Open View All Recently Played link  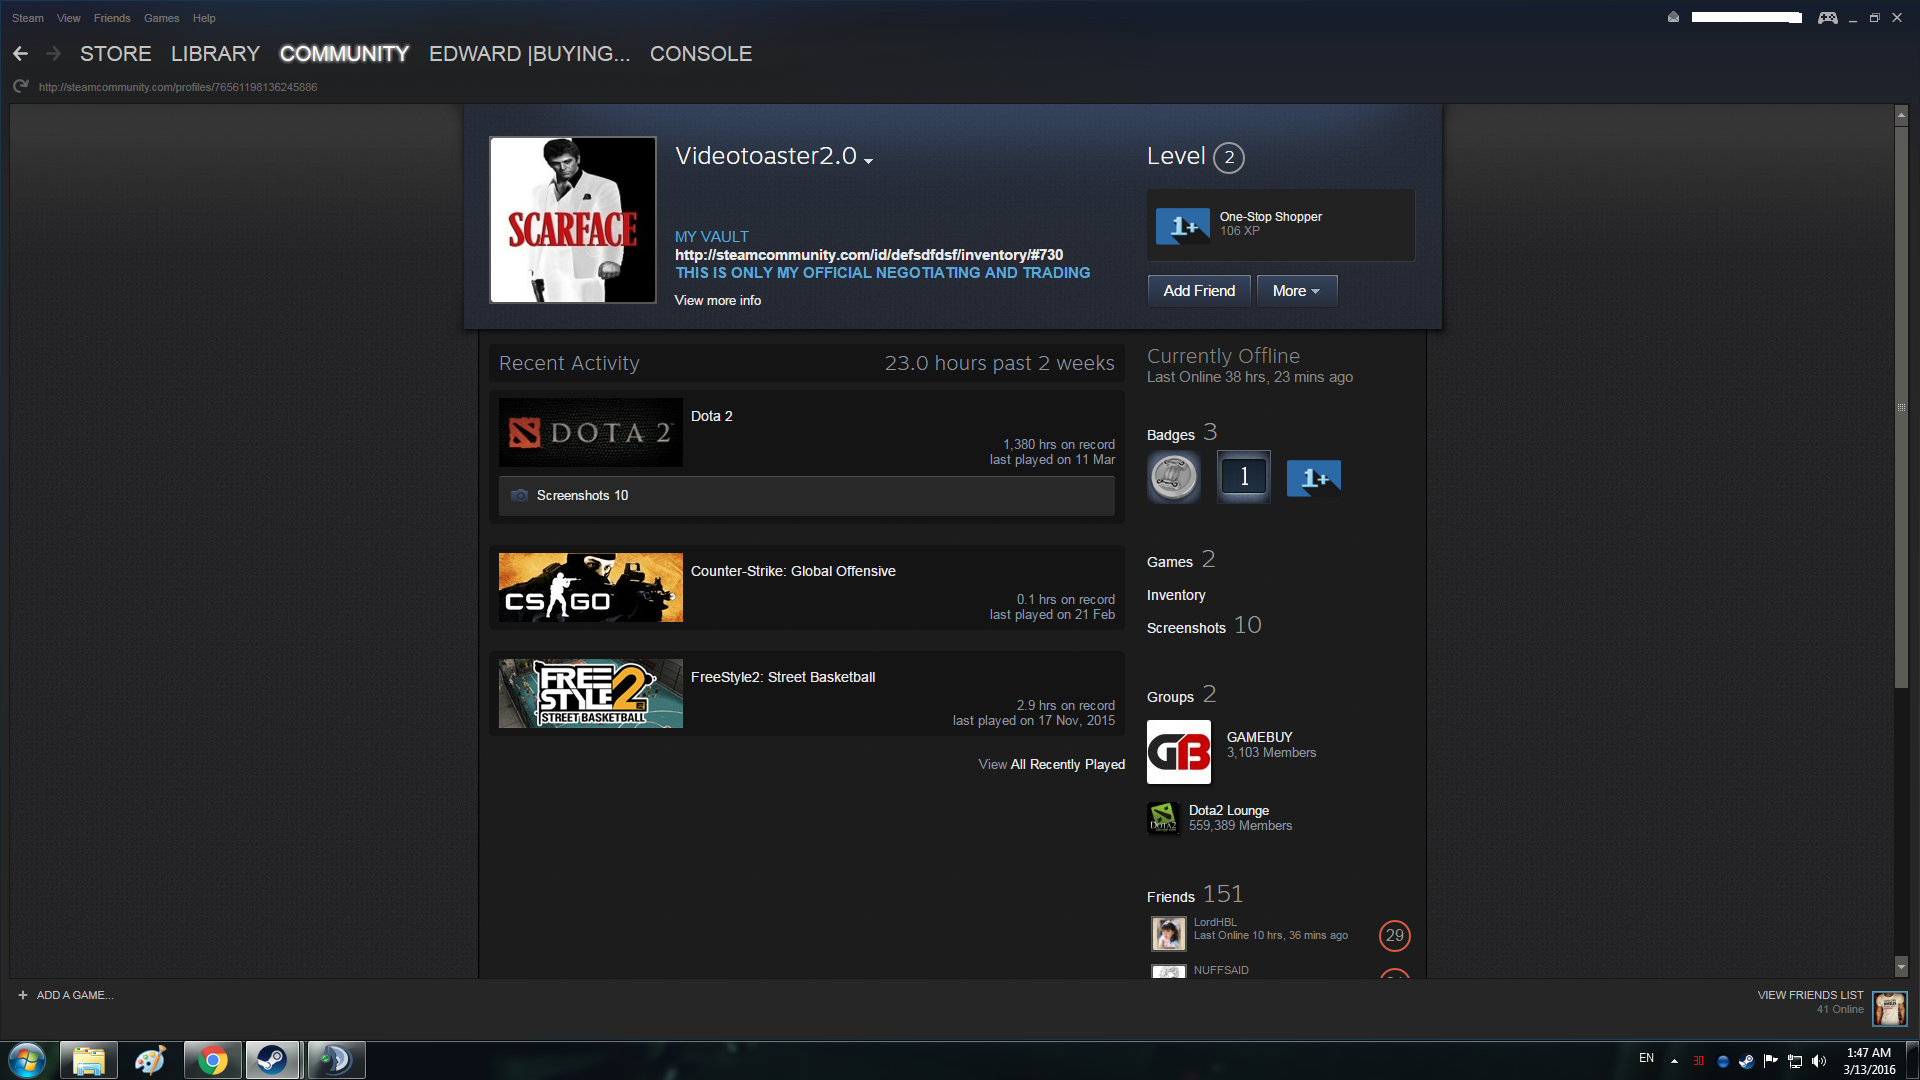1051,764
